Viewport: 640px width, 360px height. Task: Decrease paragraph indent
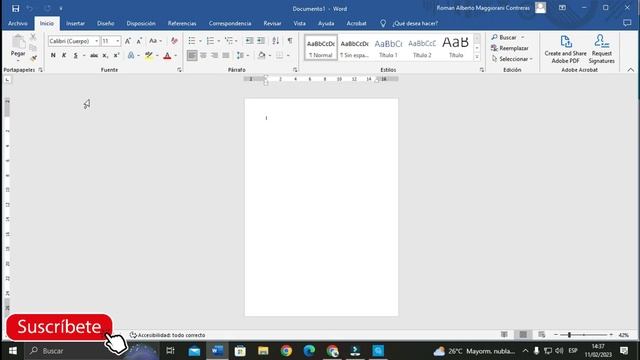[249, 41]
